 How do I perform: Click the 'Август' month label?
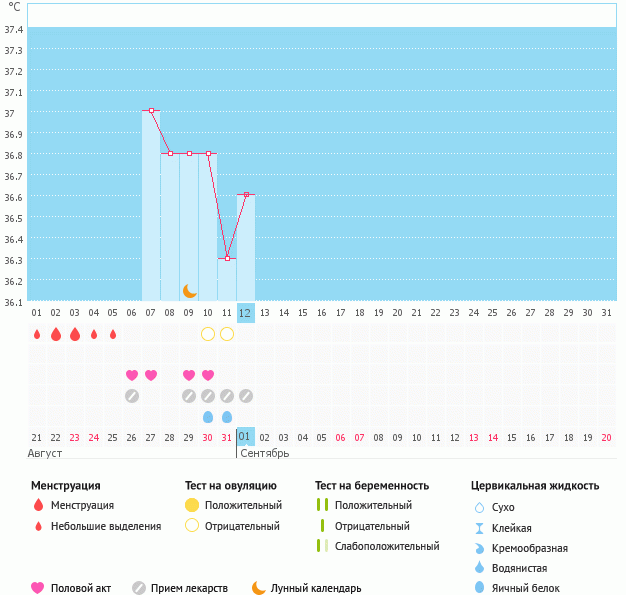pyautogui.click(x=45, y=453)
